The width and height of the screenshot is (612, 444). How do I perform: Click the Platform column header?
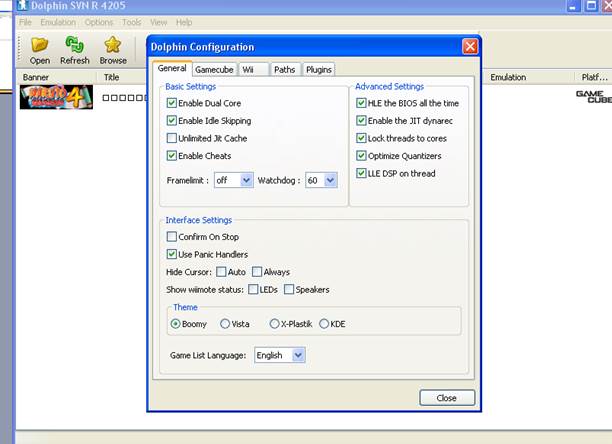tap(594, 77)
